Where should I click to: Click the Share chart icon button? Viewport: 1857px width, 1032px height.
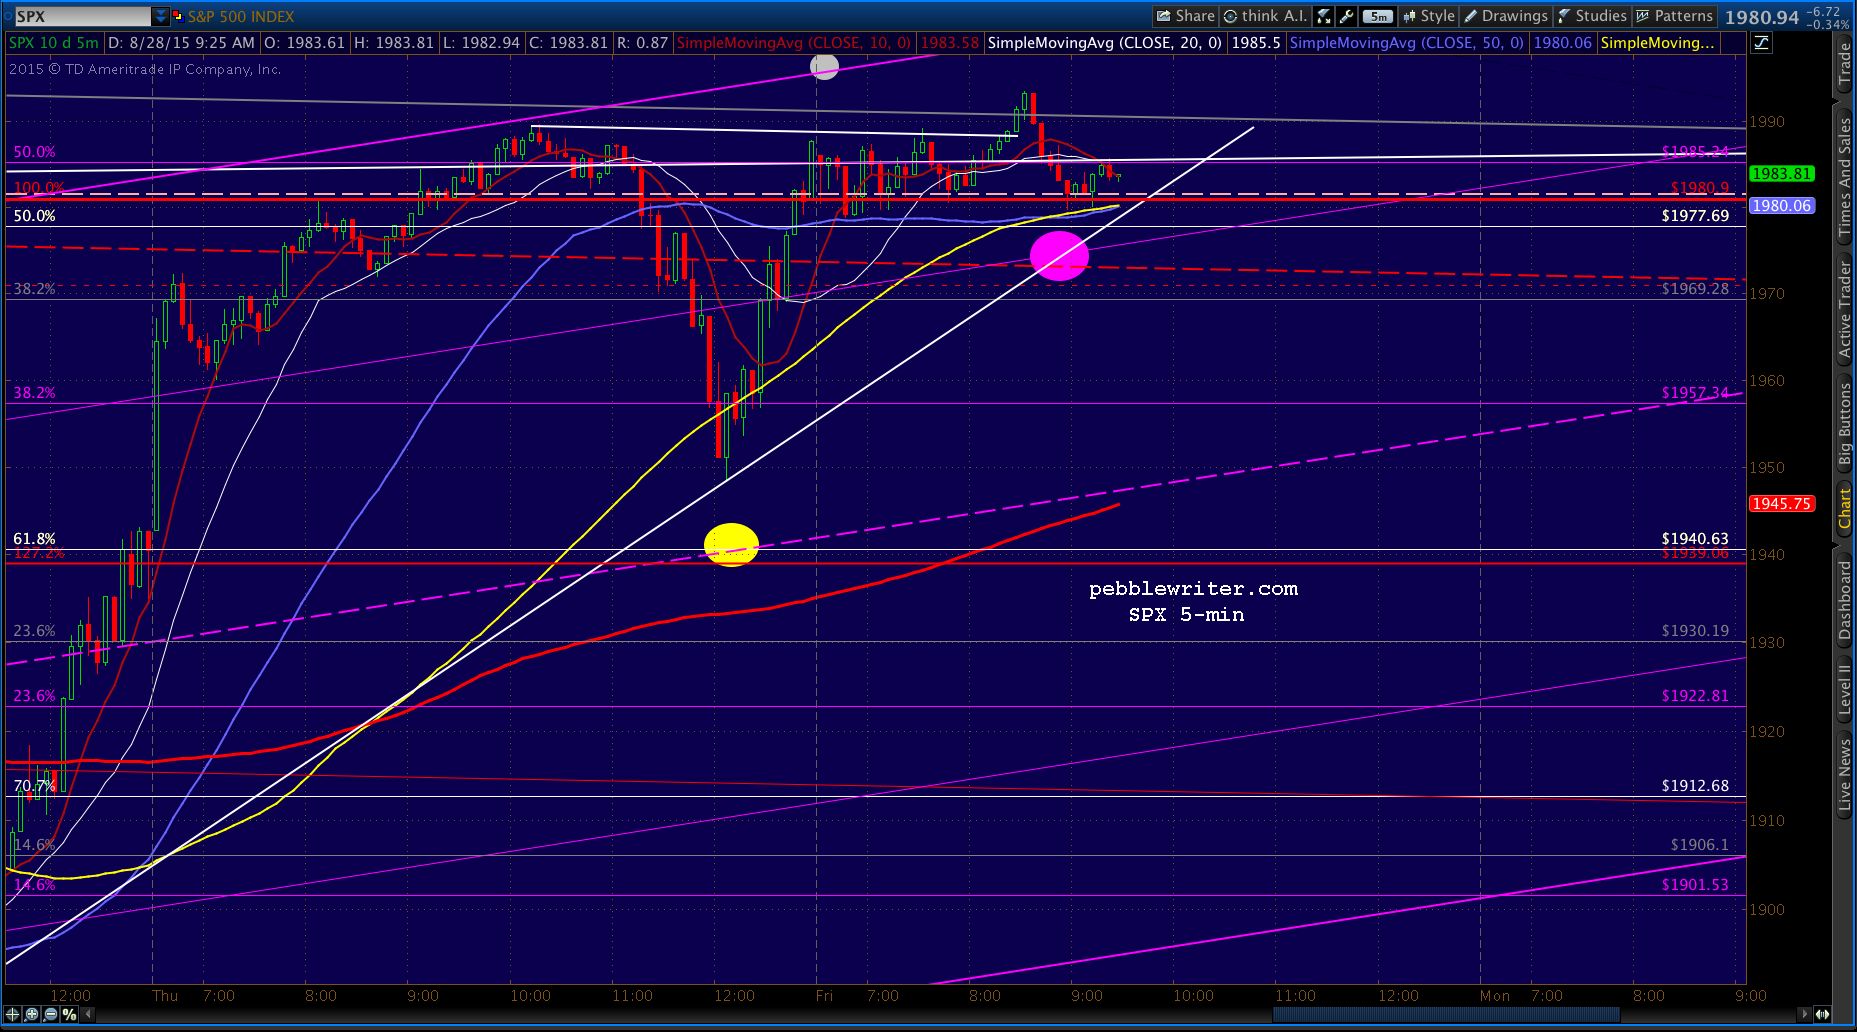tap(1185, 16)
